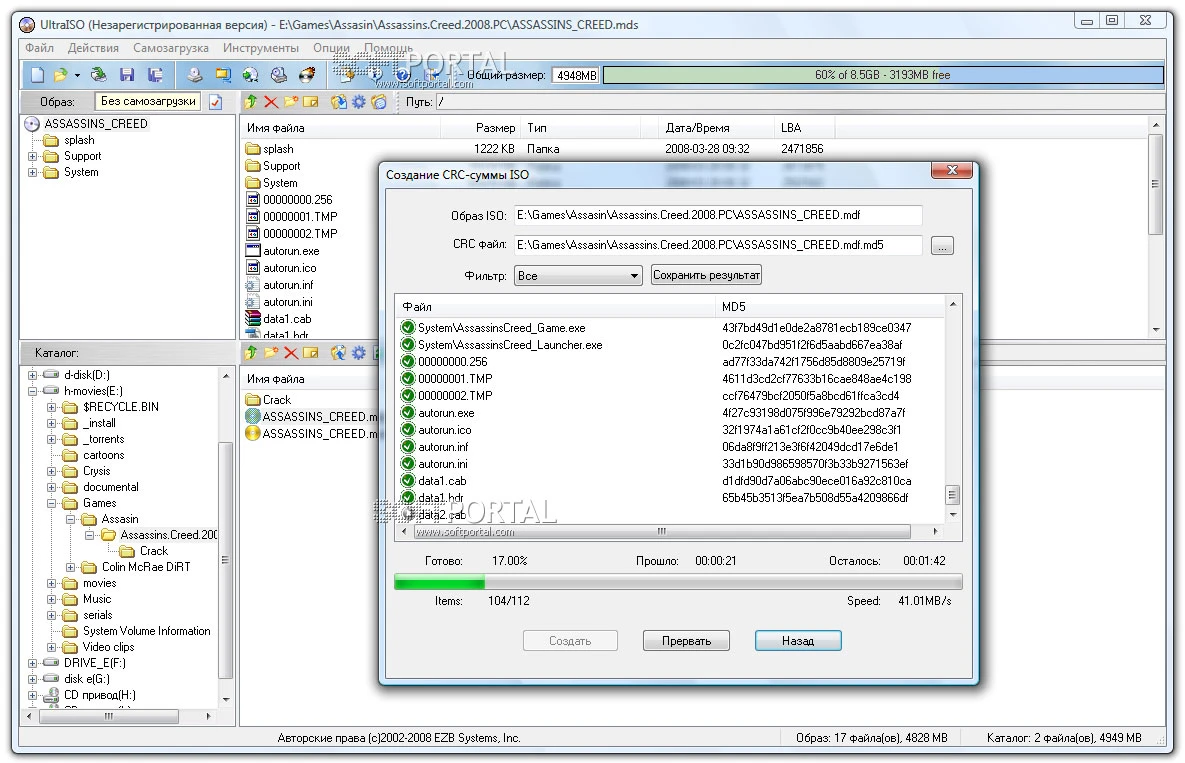Click the Burn CD image flame icon
This screenshot has height=763, width=1185.
tap(308, 75)
